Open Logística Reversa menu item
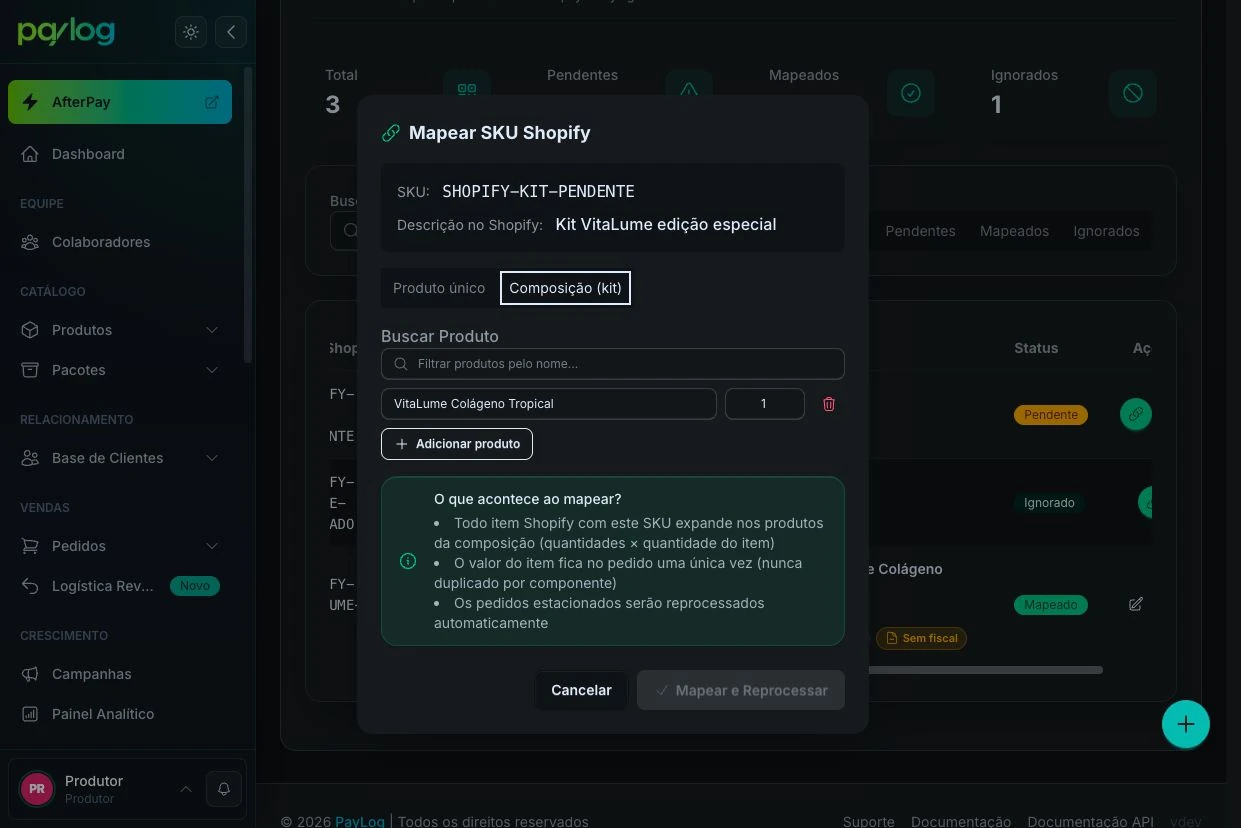The height and width of the screenshot is (828, 1241). tap(120, 586)
